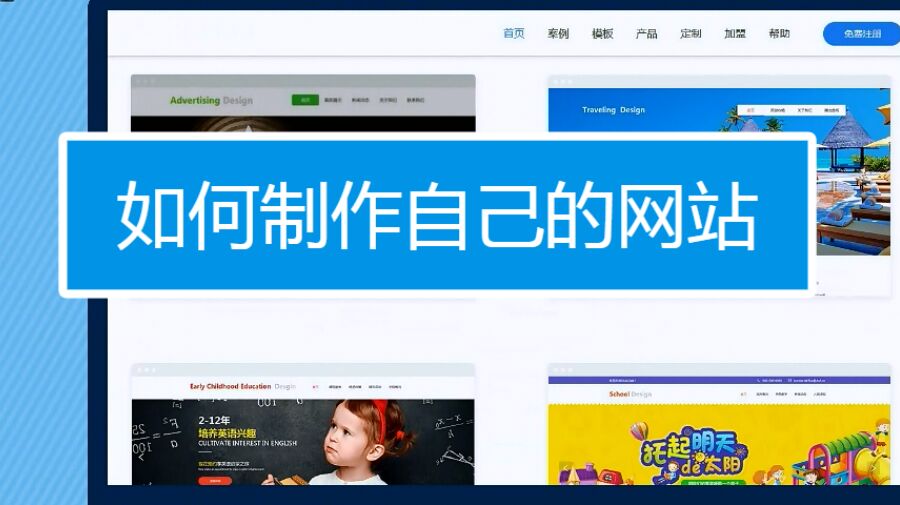Go to the 案例 cases page
900x505 pixels.
[558, 34]
